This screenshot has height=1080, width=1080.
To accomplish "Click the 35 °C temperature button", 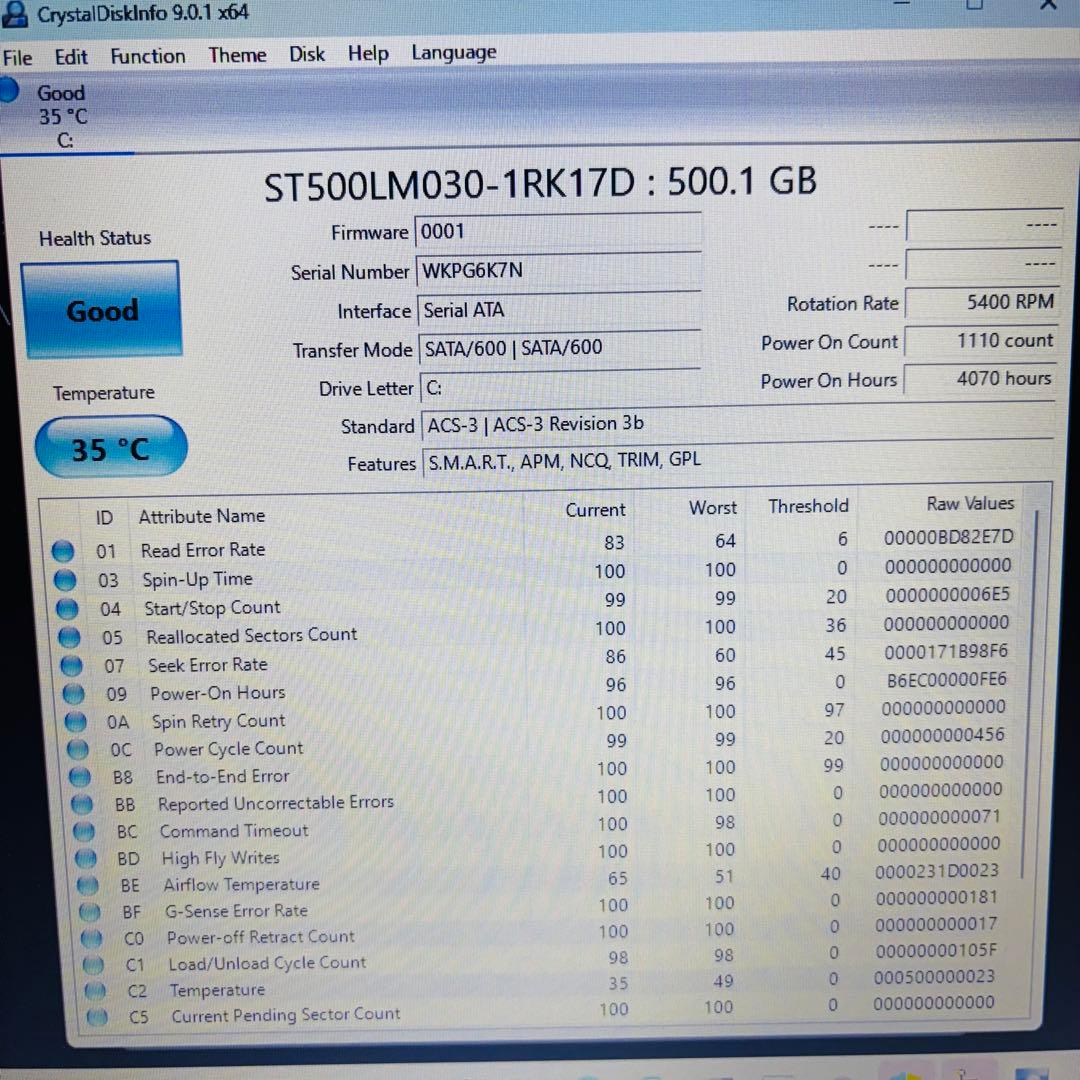I will coord(110,447).
